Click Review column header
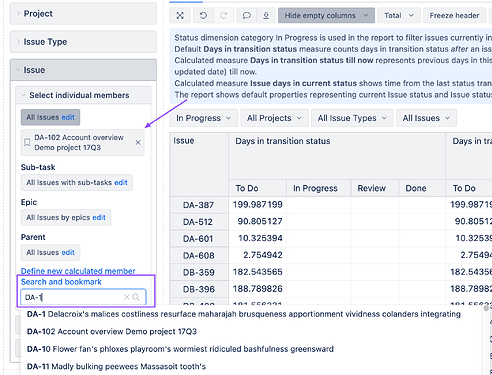The height and width of the screenshot is (375, 492). 375,188
